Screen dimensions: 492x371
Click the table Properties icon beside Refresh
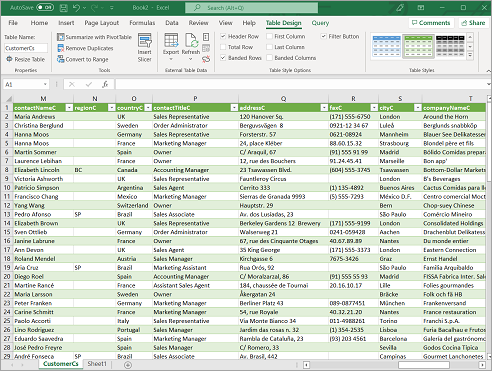pyautogui.click(x=206, y=37)
